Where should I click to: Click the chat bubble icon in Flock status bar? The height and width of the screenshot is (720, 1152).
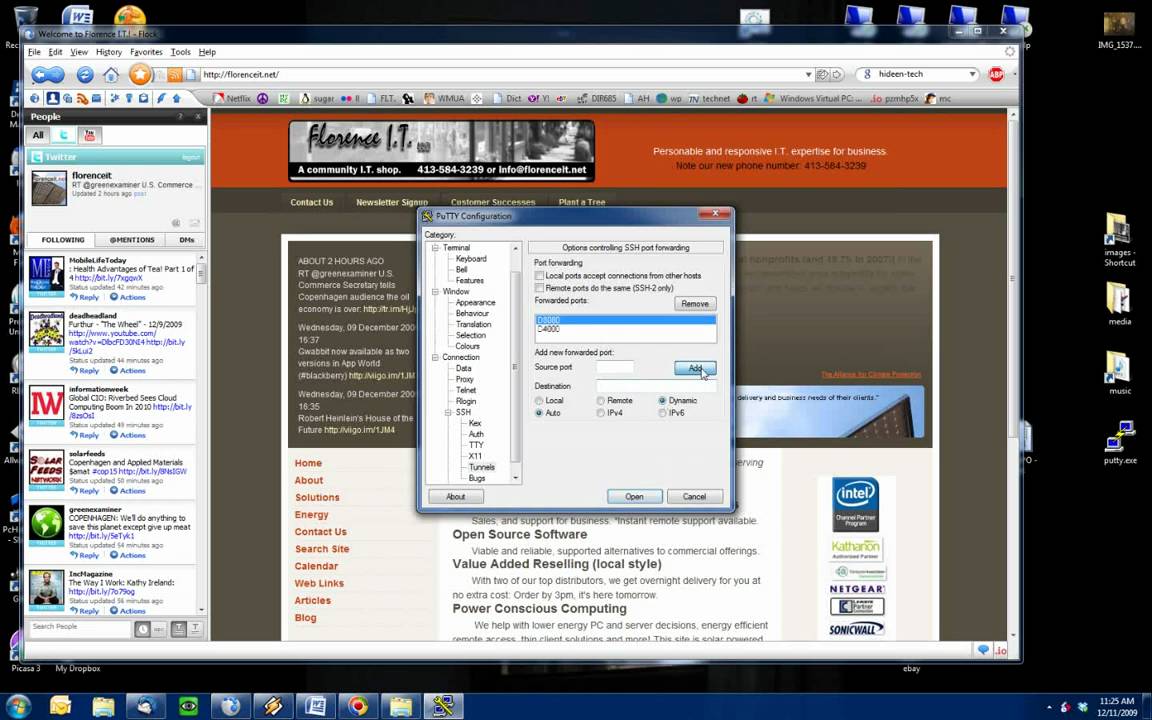983,649
